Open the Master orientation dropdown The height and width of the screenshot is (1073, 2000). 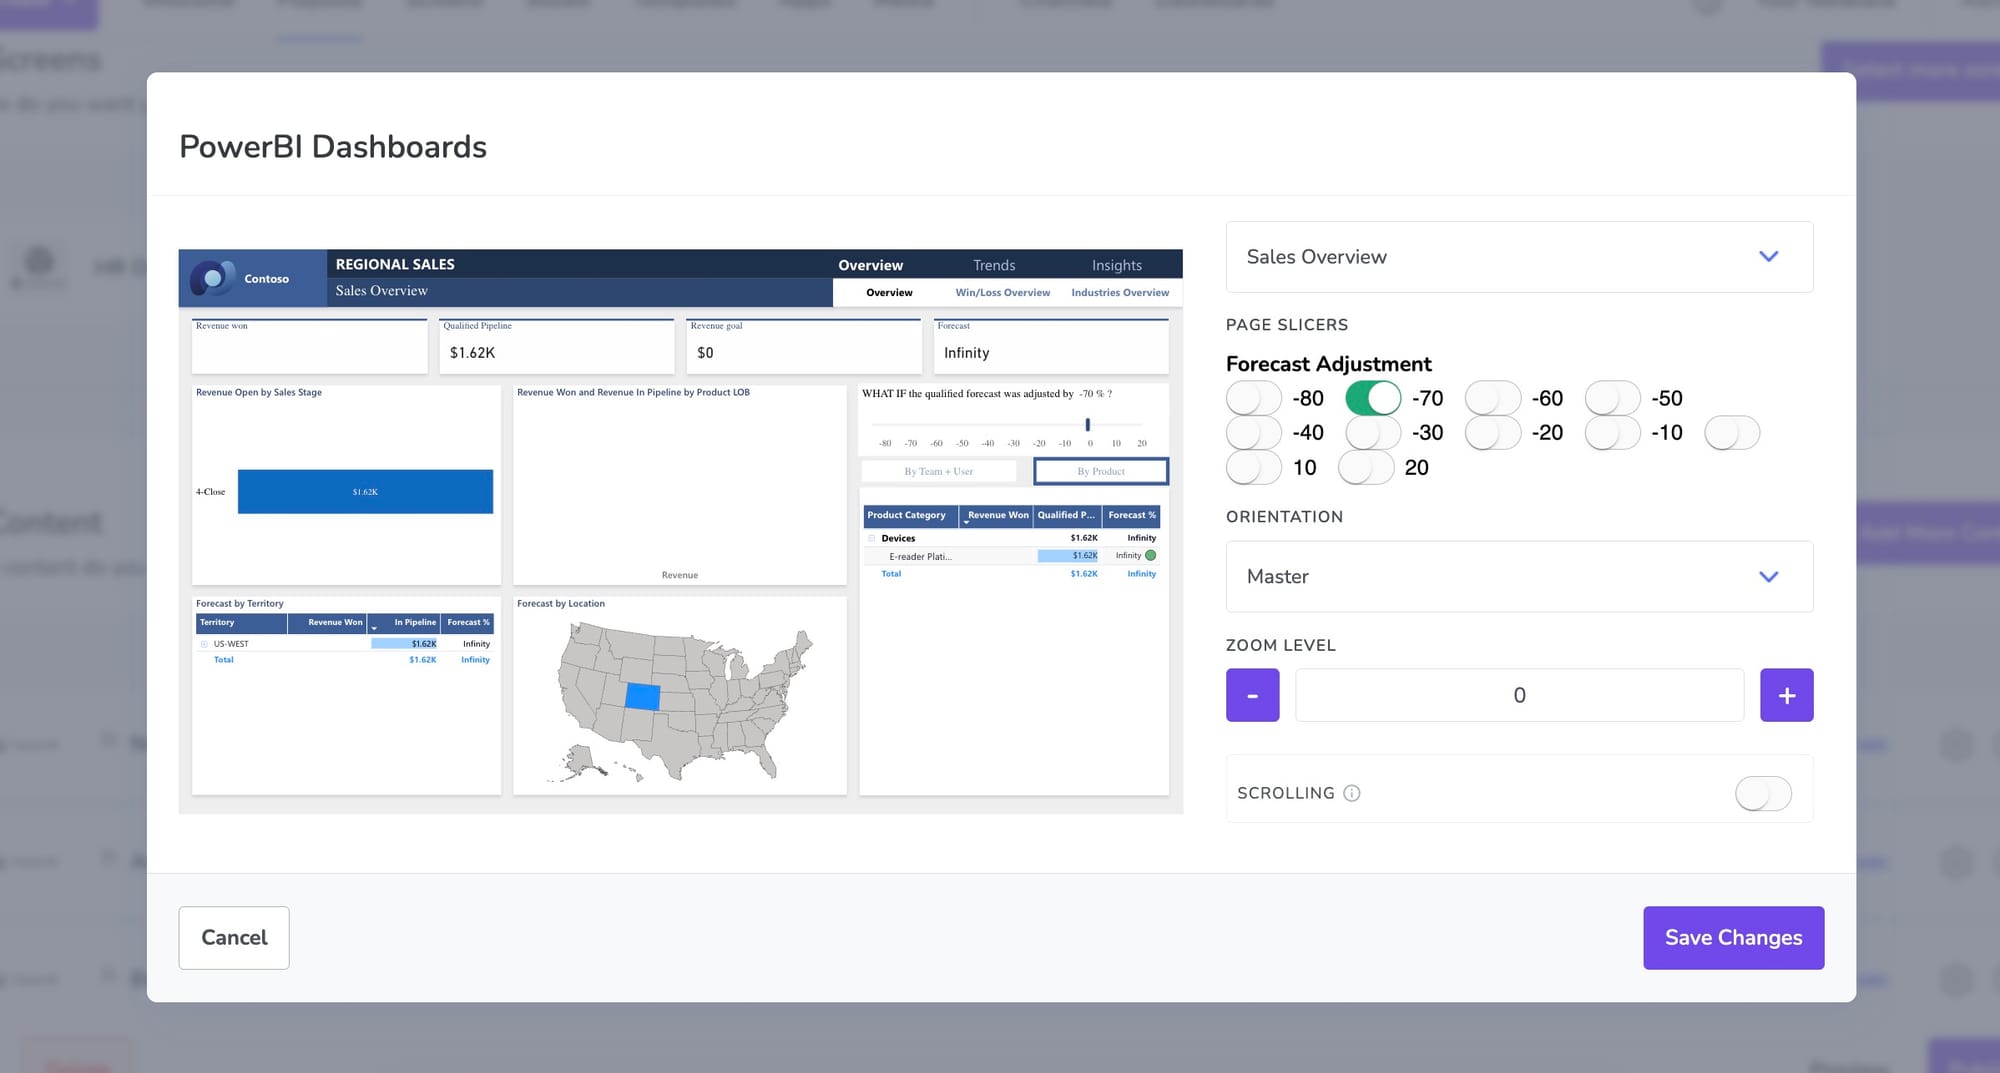tap(1519, 577)
